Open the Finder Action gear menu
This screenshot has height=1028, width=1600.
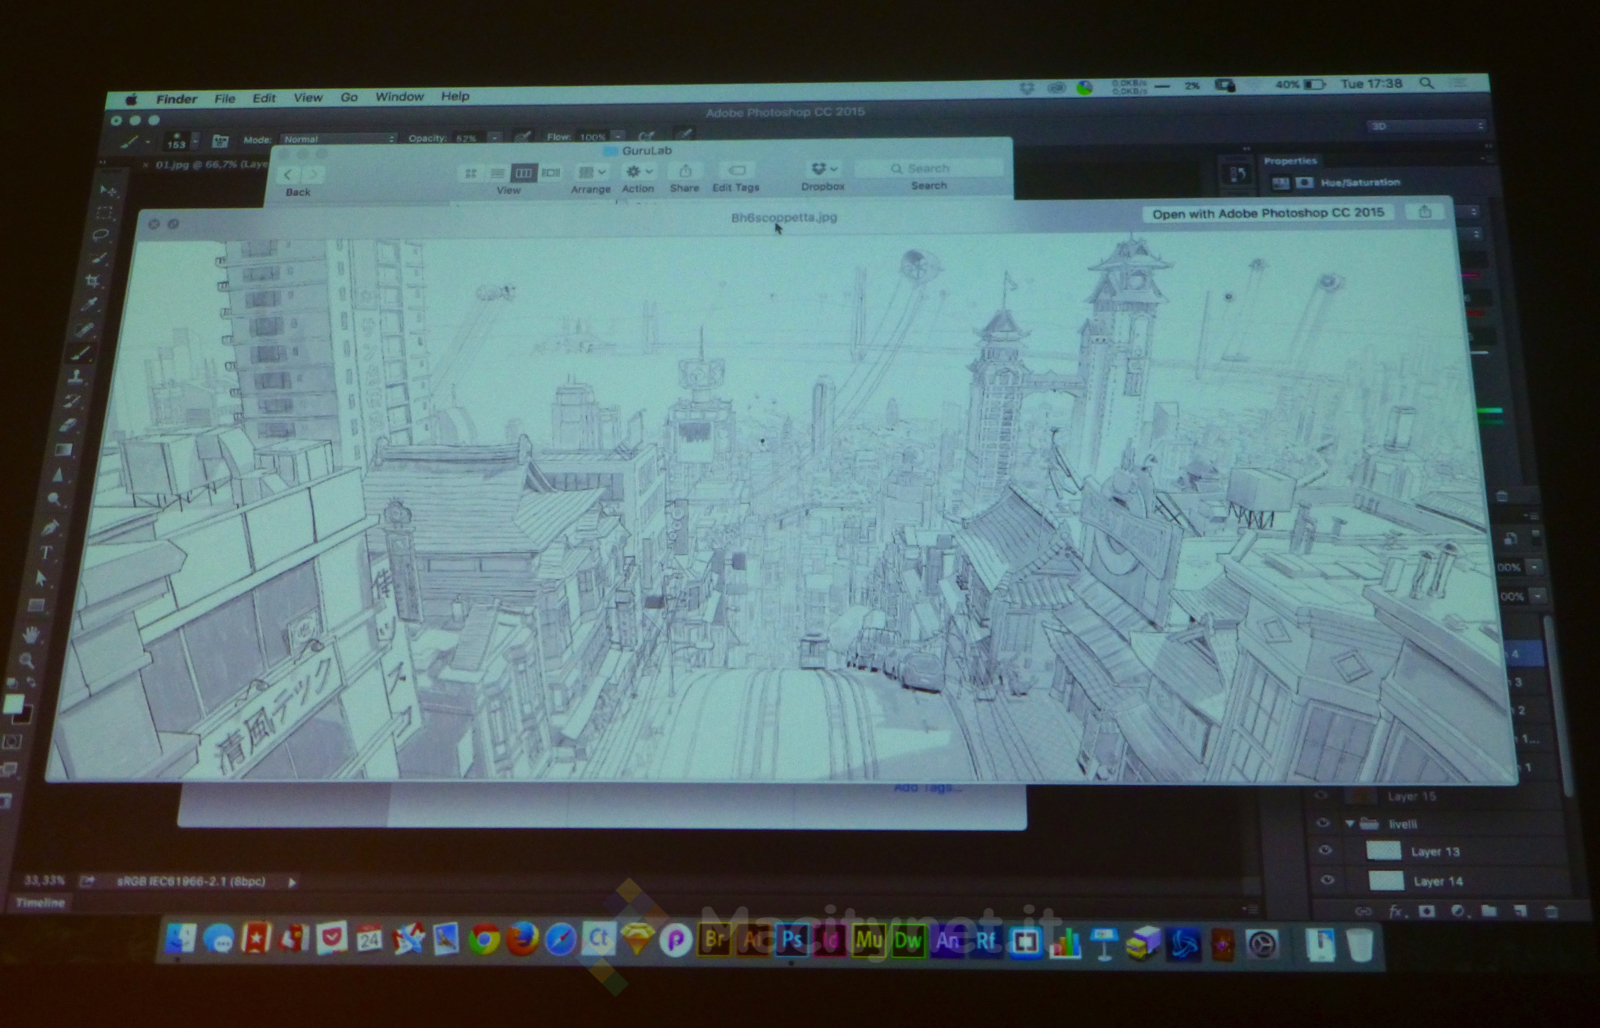pyautogui.click(x=638, y=172)
